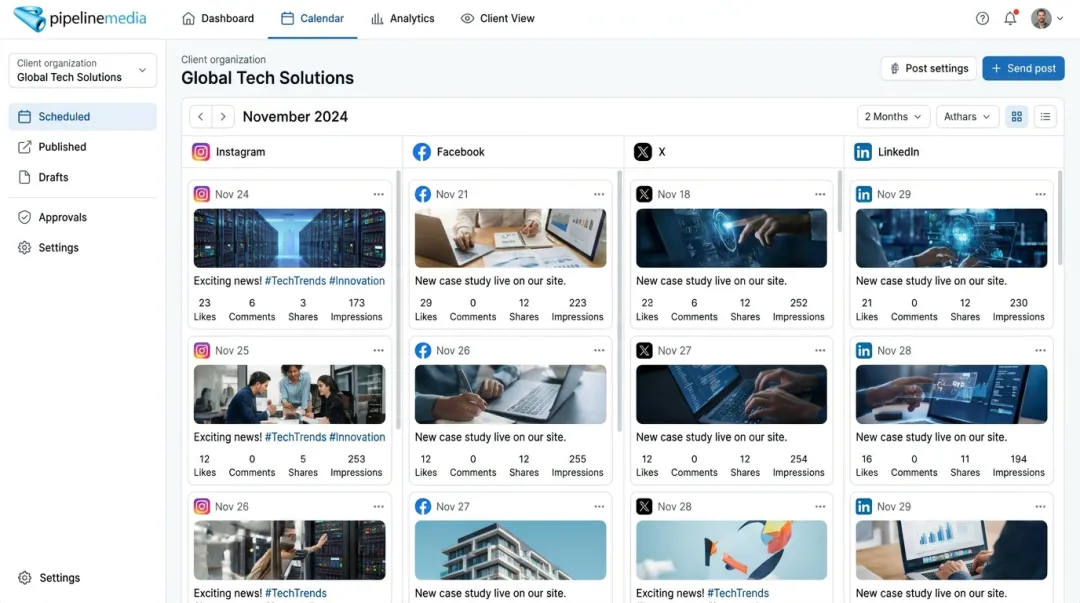Open Published in the sidebar
Viewport: 1080px width, 603px height.
coord(83,147)
